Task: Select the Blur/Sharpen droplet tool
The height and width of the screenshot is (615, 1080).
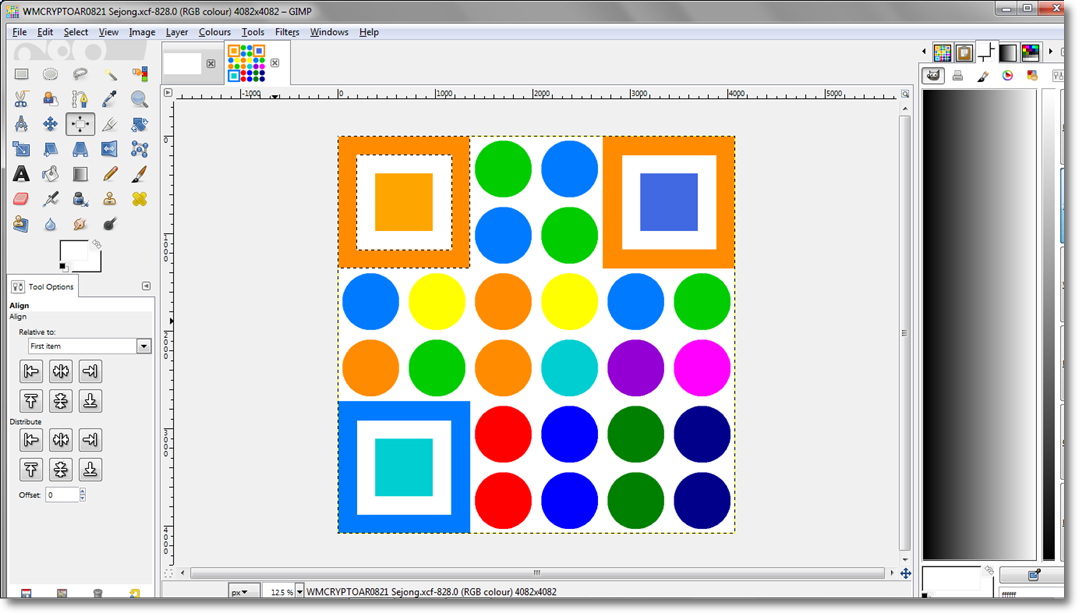Action: (x=50, y=224)
